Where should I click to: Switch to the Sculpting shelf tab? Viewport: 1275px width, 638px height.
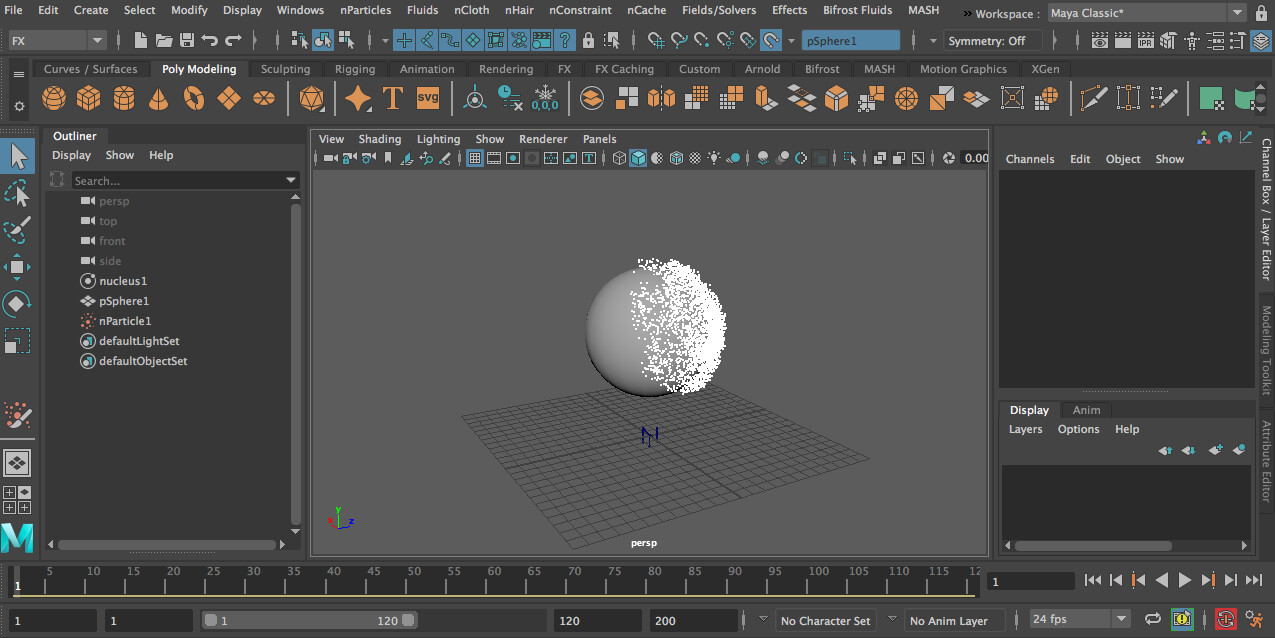[285, 69]
